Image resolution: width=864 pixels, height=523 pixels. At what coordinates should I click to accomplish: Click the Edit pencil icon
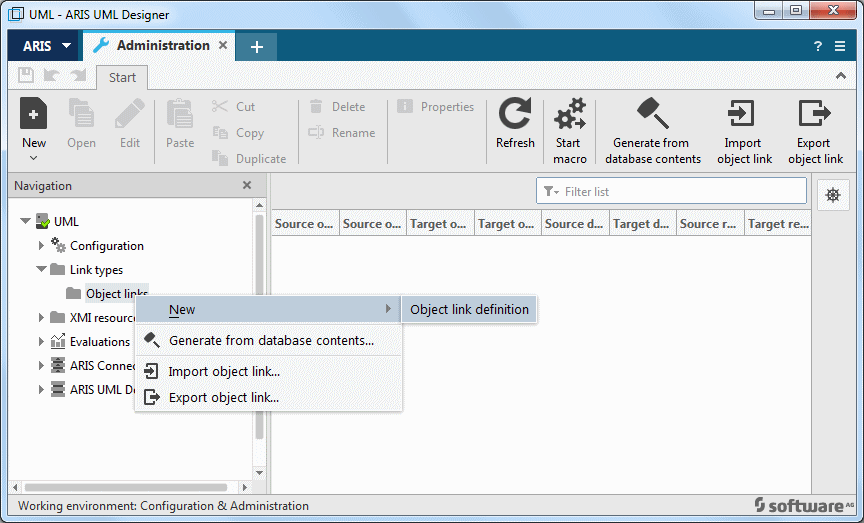(x=129, y=114)
